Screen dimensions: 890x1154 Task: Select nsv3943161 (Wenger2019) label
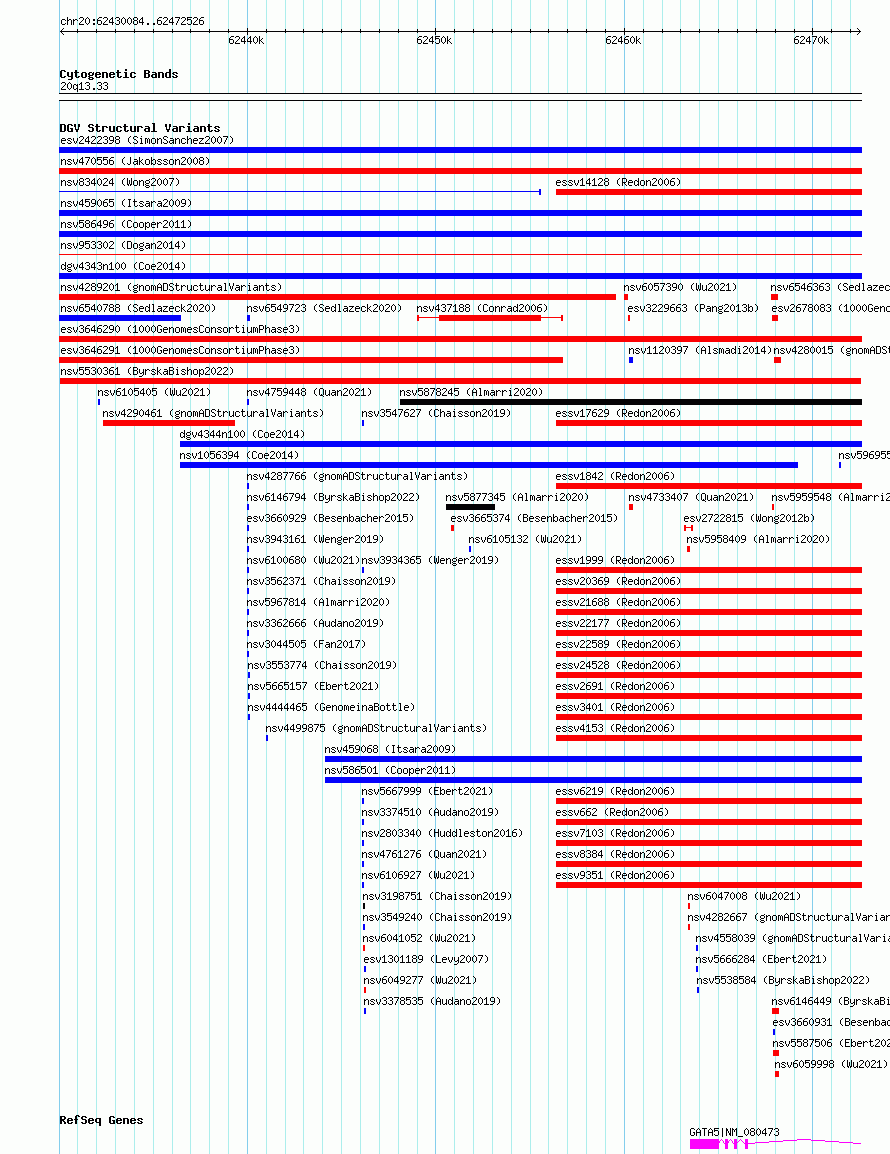pos(315,539)
